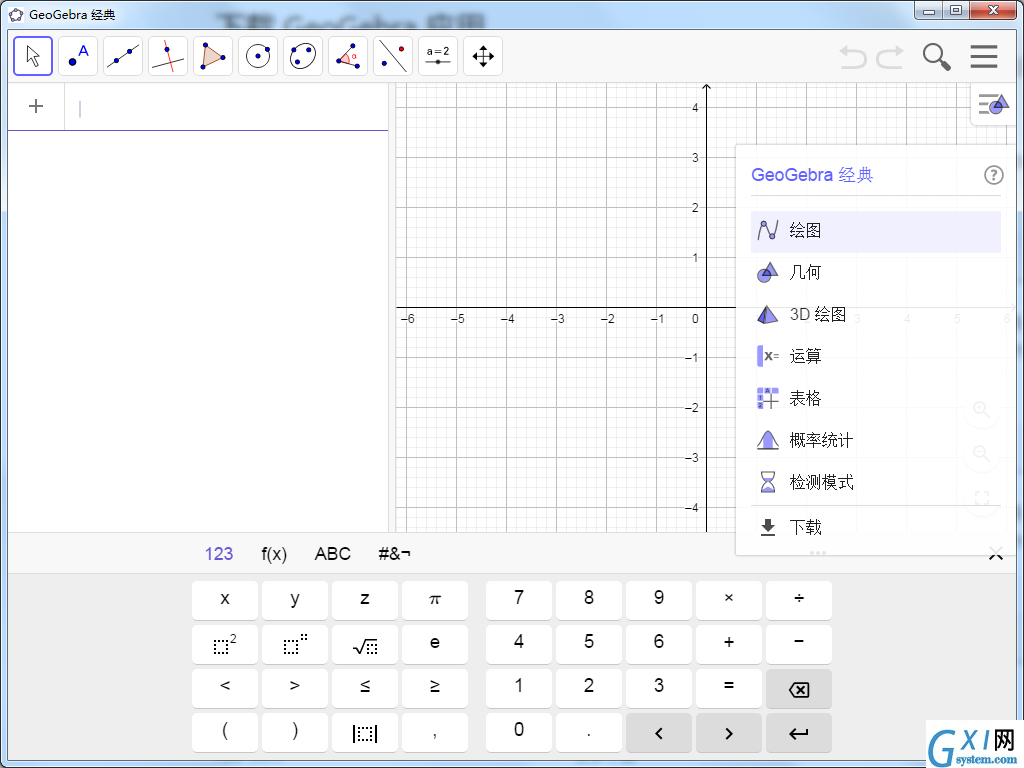1024x768 pixels.
Task: Open the hamburger main menu
Action: (984, 56)
